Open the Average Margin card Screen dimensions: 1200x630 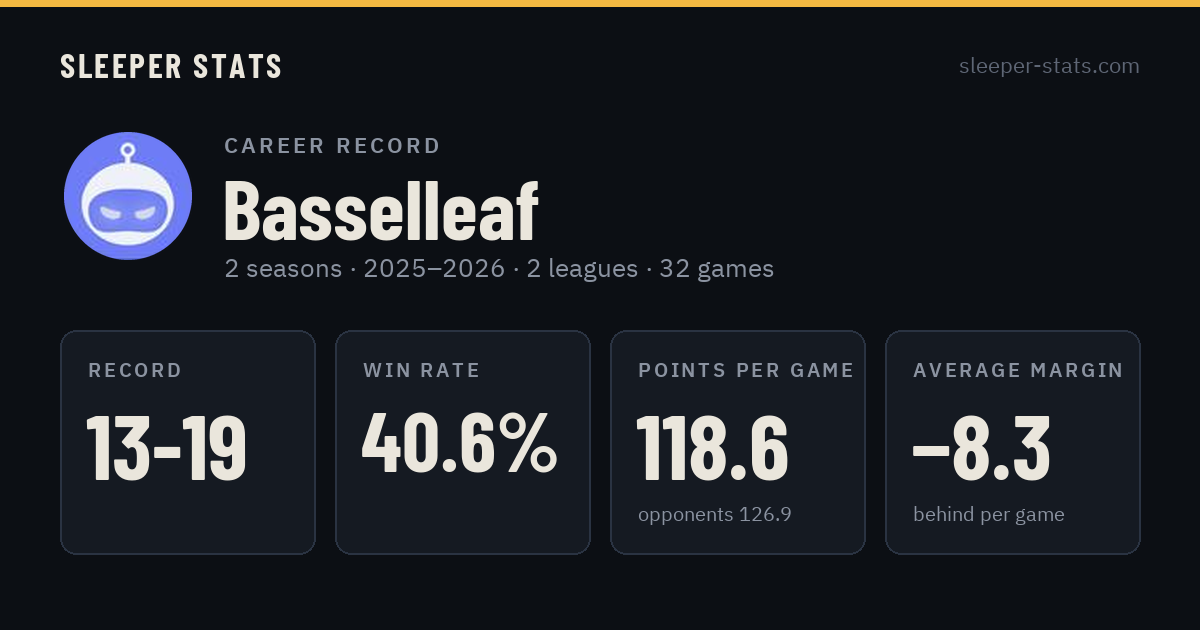point(1013,442)
